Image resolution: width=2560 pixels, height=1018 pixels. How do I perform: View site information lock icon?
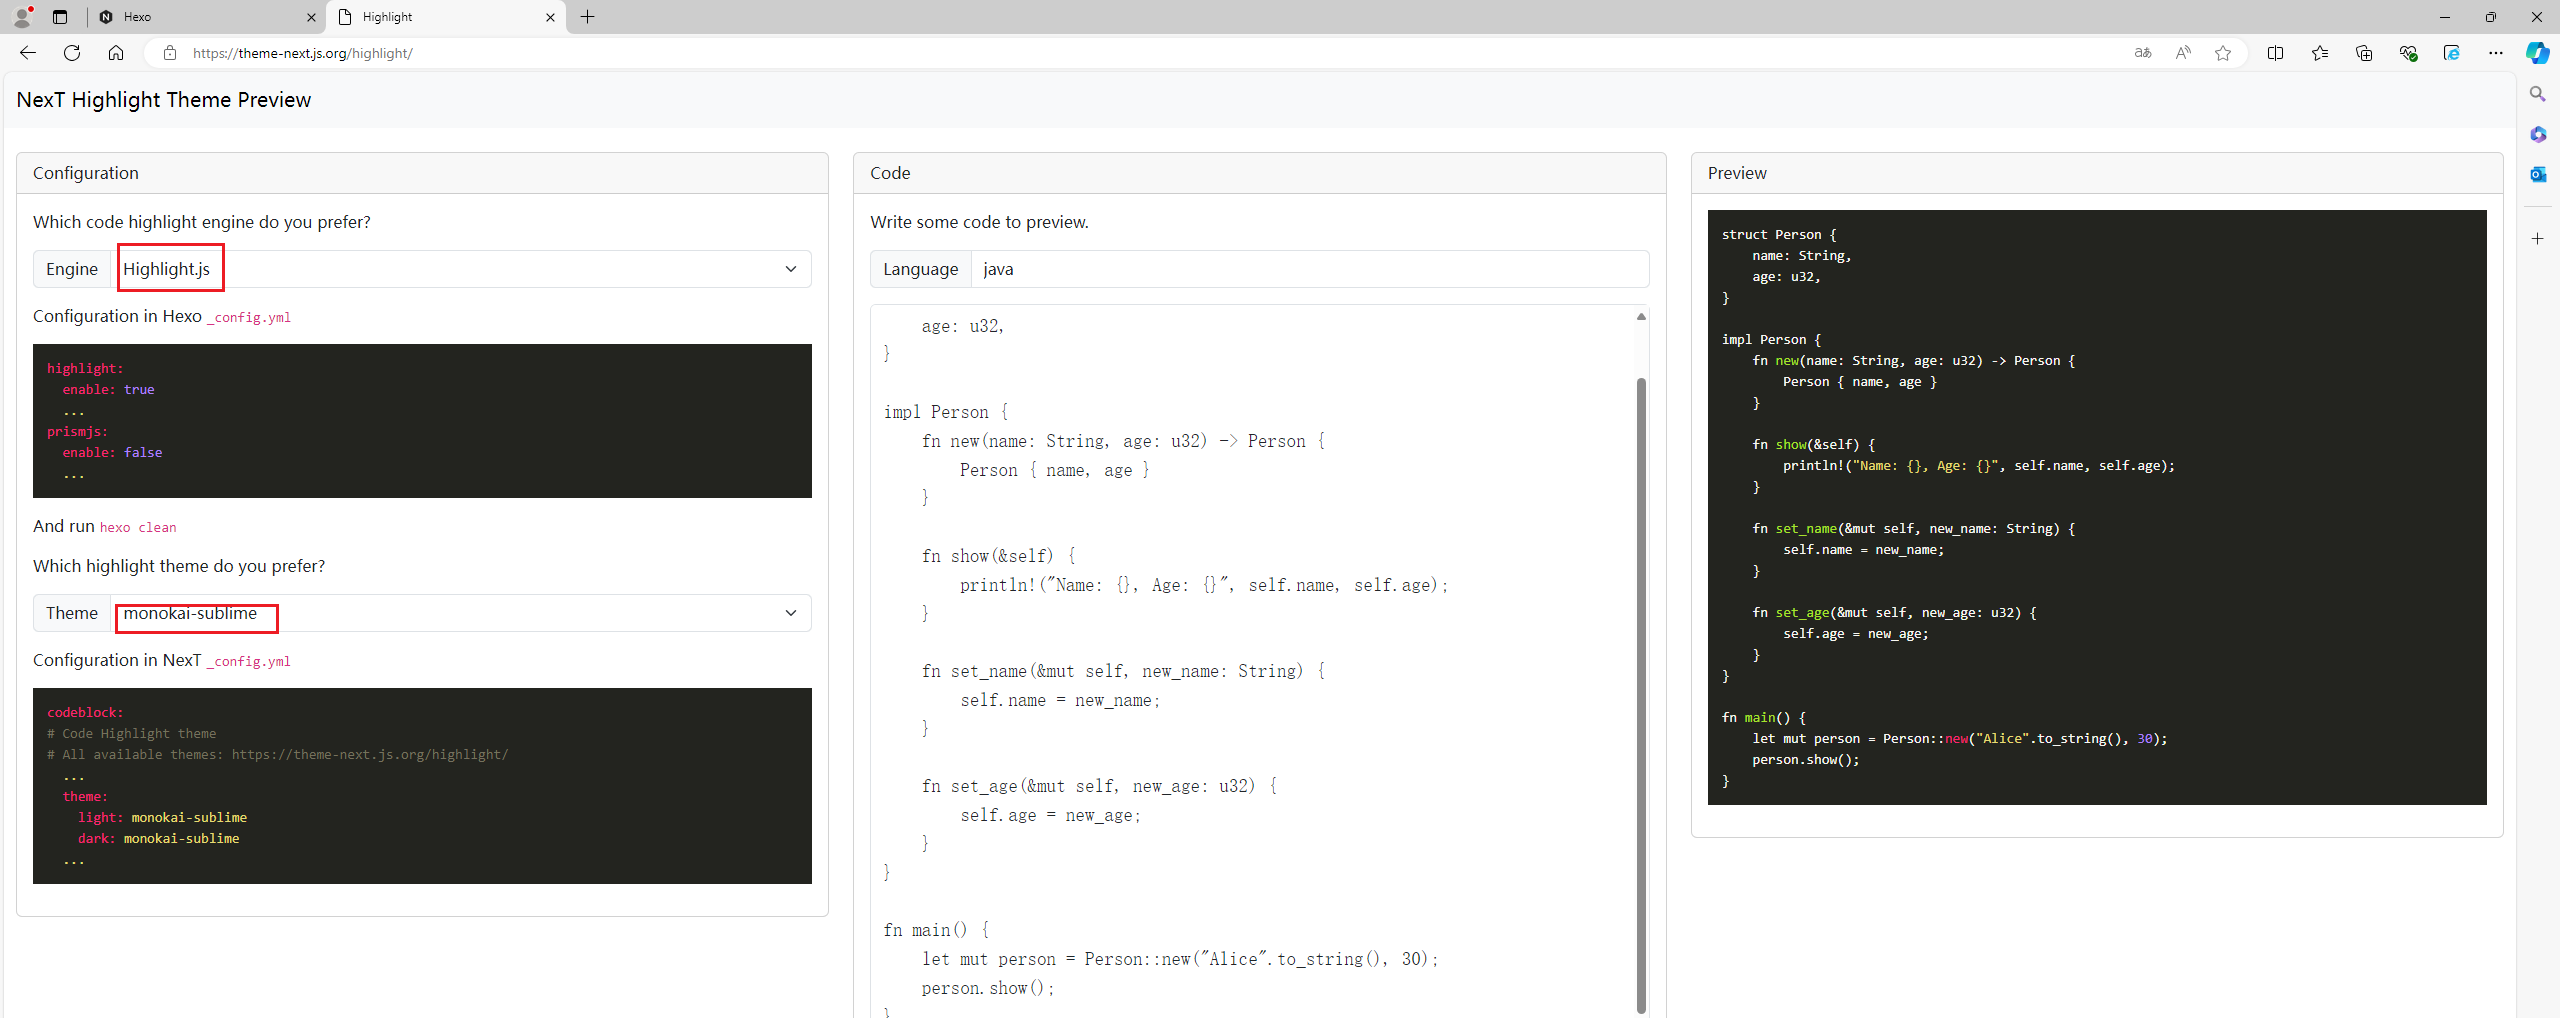170,53
